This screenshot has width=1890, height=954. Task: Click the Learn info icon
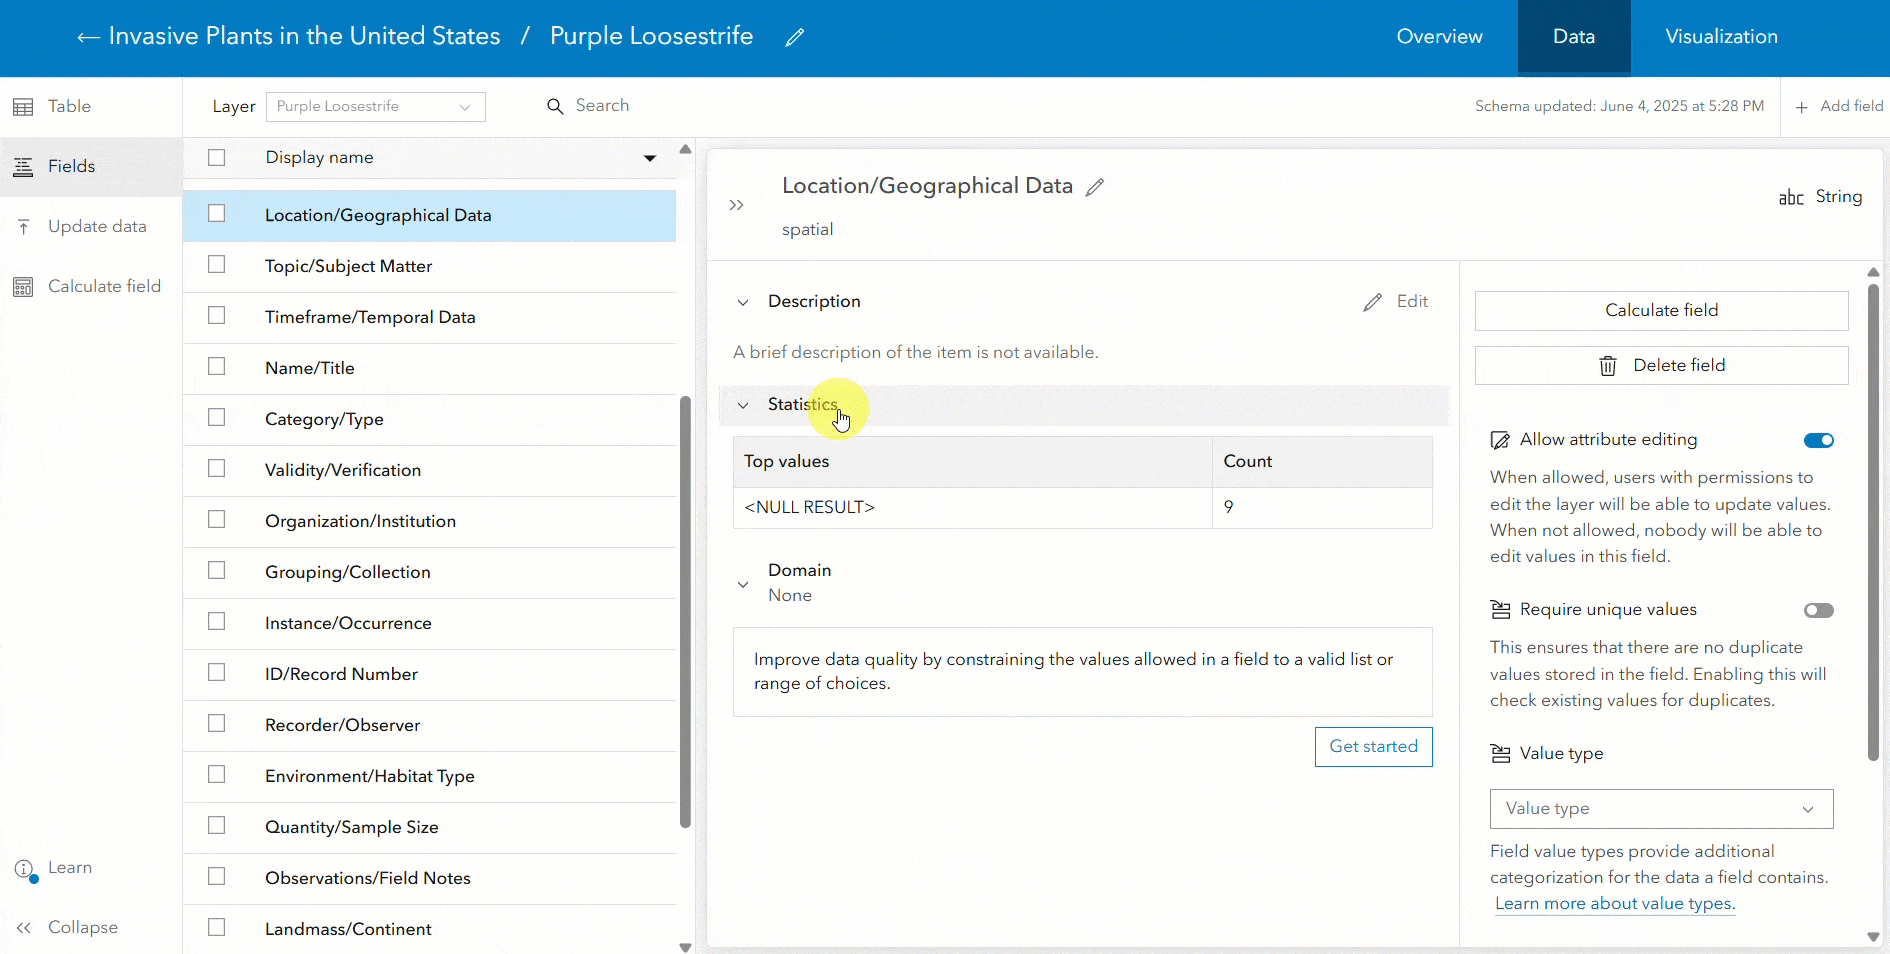pos(25,869)
